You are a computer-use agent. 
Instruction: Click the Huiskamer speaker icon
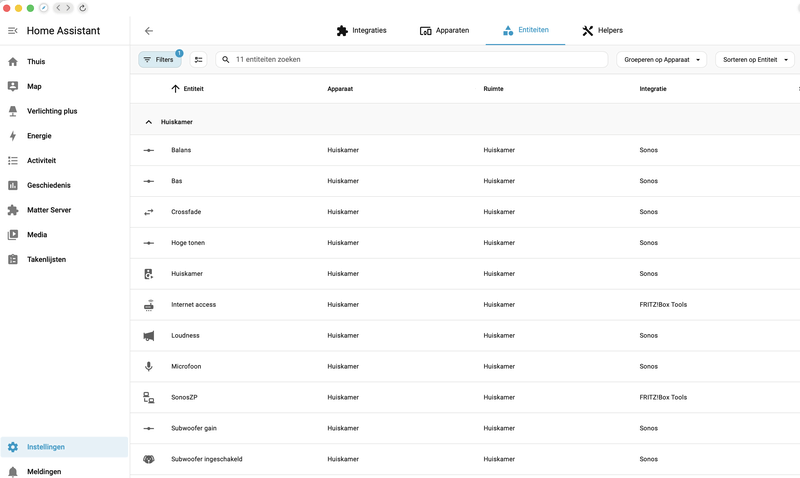(x=148, y=274)
